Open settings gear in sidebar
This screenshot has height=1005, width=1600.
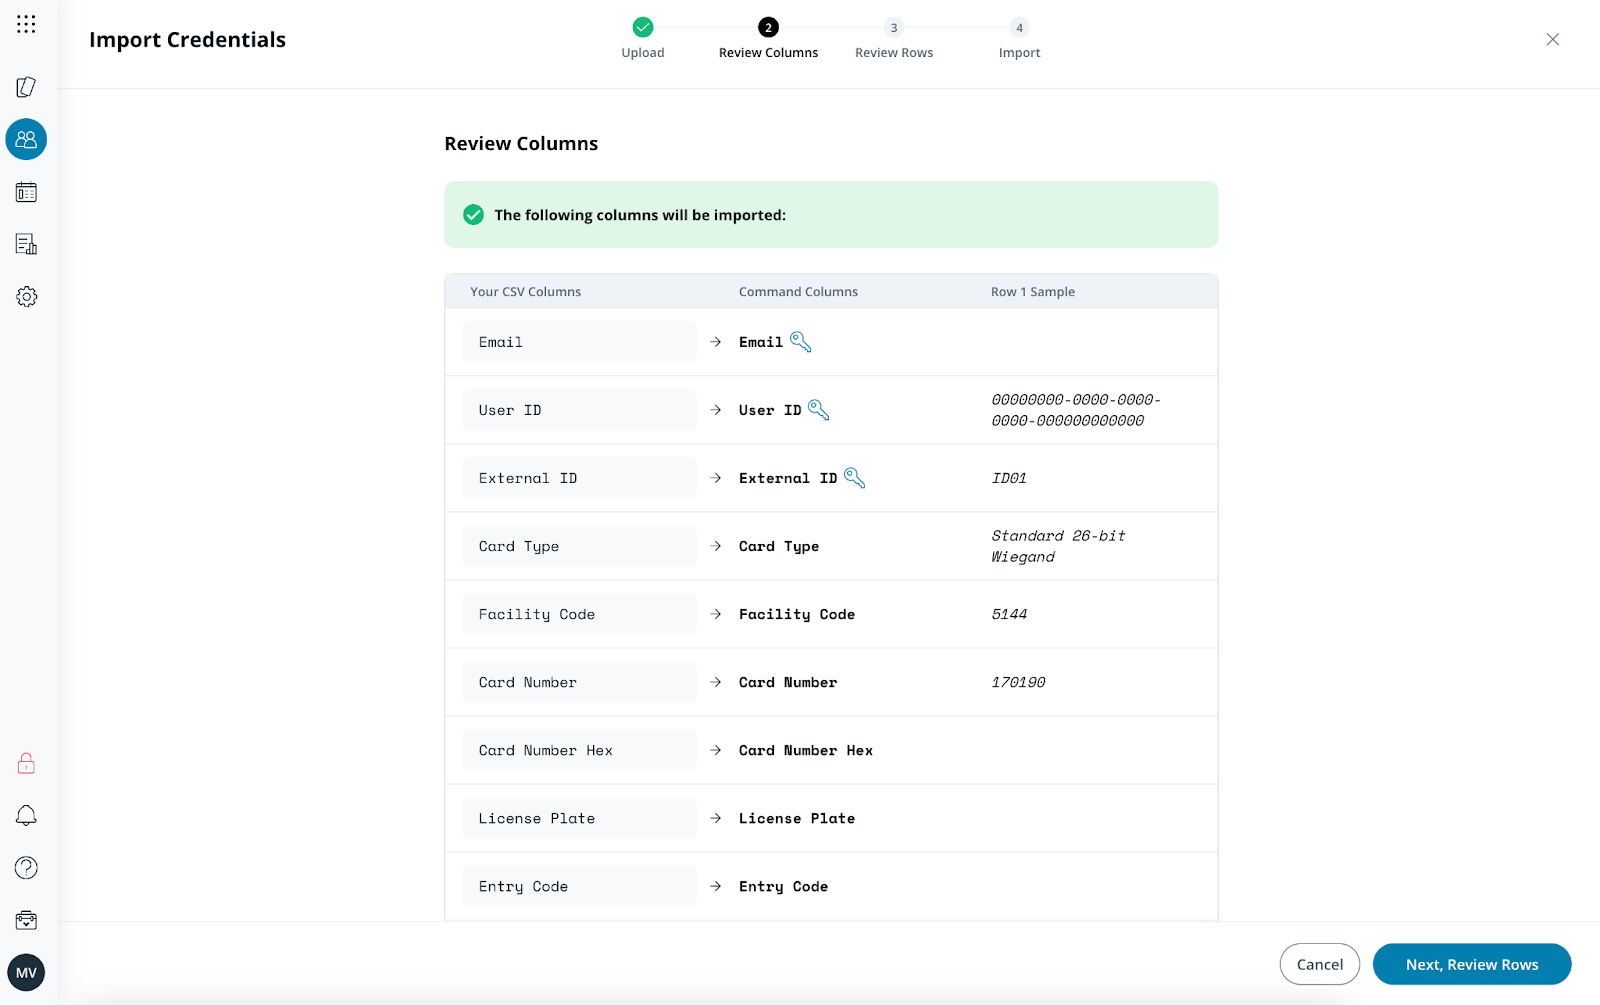point(26,297)
